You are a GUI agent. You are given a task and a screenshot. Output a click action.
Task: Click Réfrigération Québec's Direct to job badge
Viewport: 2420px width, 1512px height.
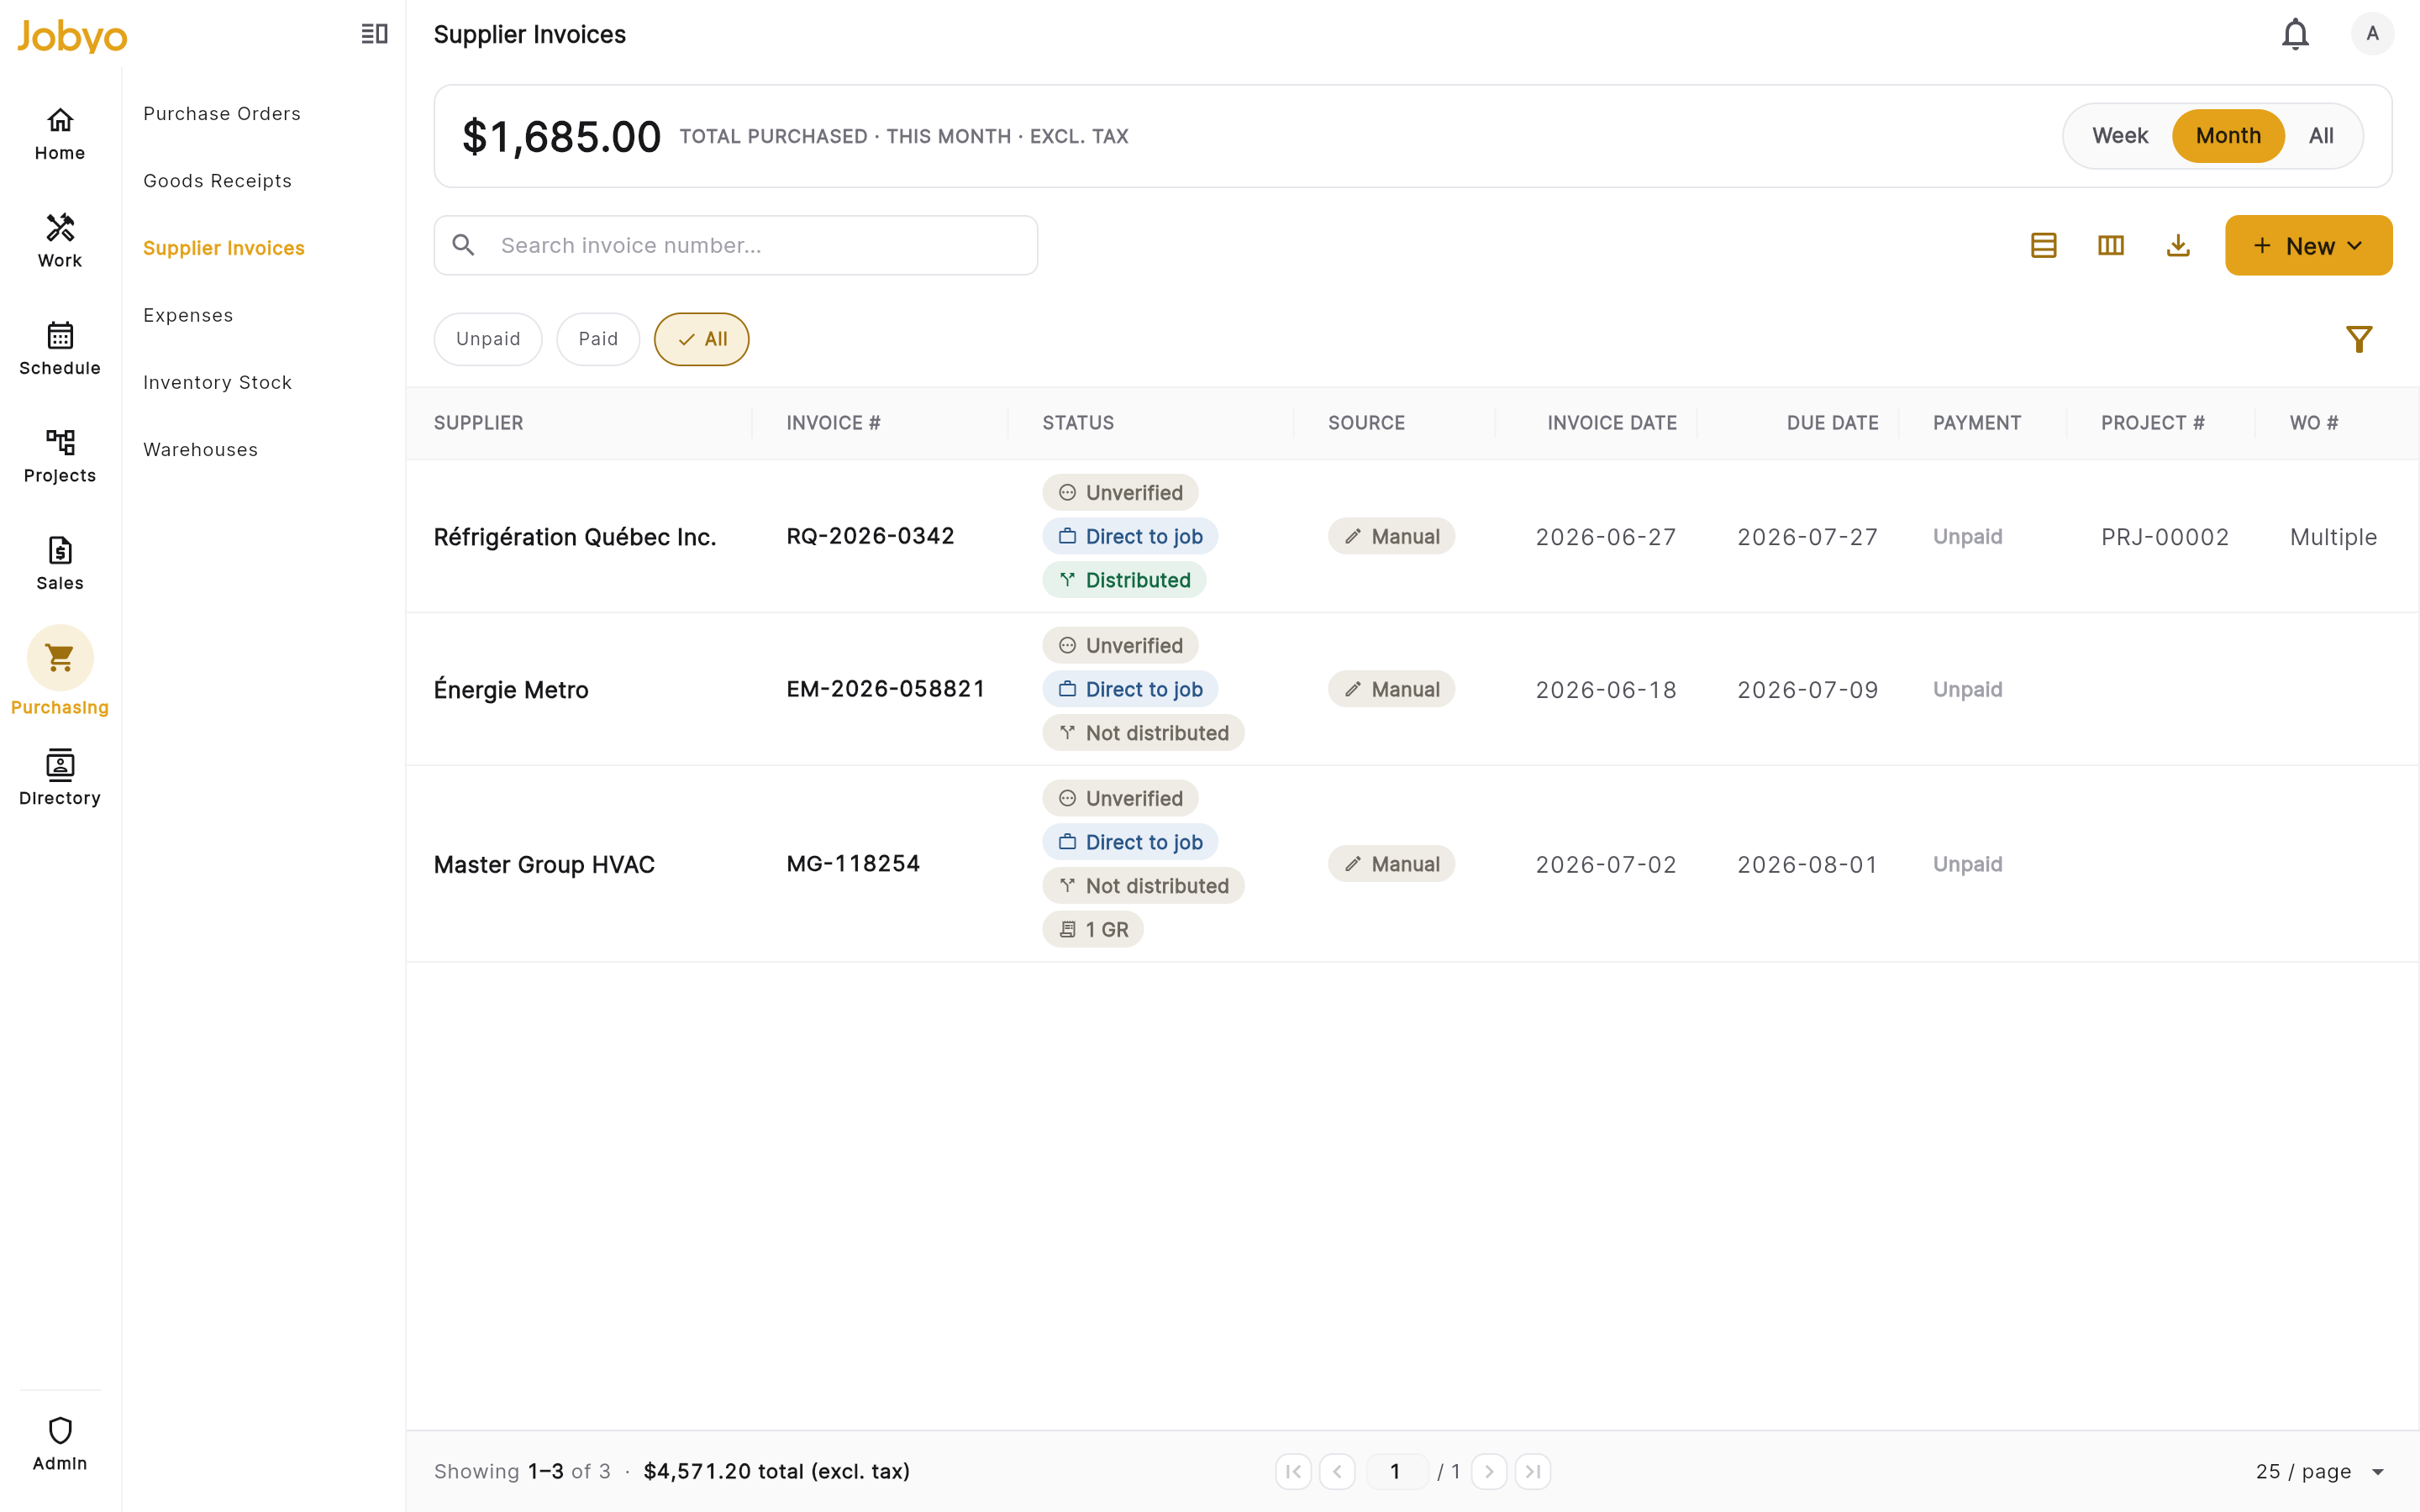[x=1130, y=536]
